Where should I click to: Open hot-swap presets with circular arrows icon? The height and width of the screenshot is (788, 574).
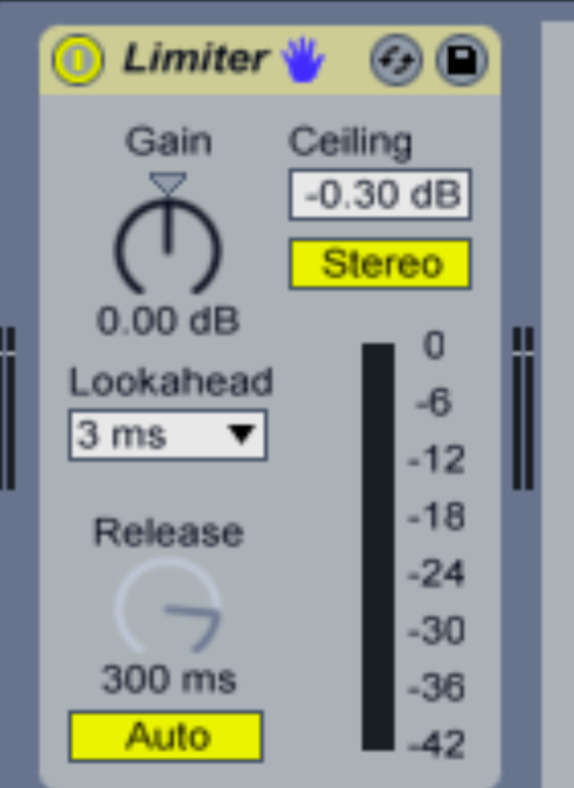pos(397,60)
